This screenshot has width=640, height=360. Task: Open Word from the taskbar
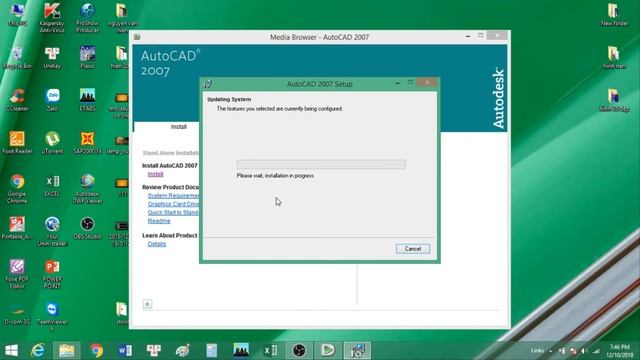(x=125, y=350)
